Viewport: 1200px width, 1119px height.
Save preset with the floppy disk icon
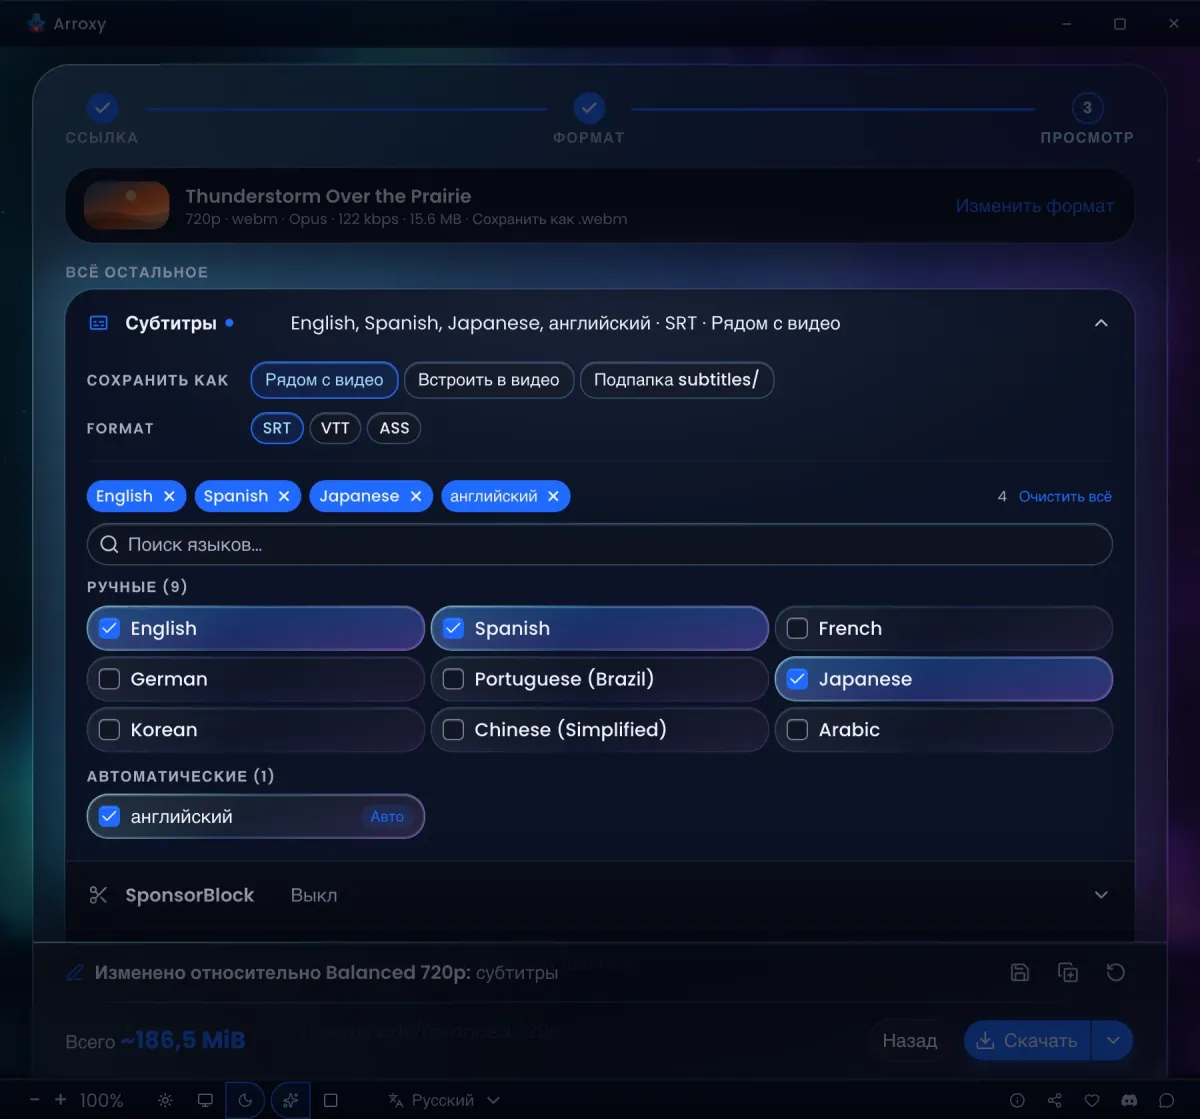(1020, 972)
